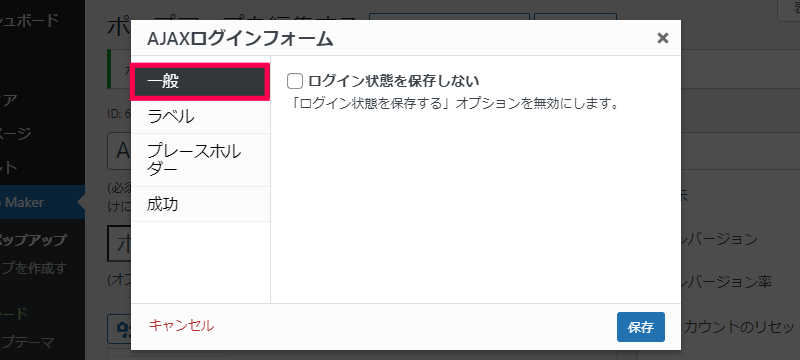The image size is (800, 360).
Task: Close the AJAXログインフォーム dialog with X
Action: [x=662, y=38]
